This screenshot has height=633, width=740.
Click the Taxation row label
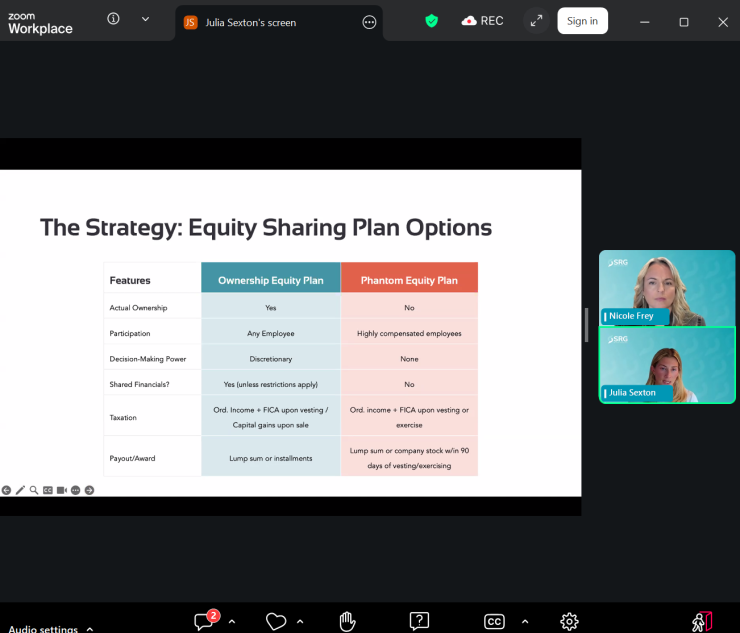point(123,417)
